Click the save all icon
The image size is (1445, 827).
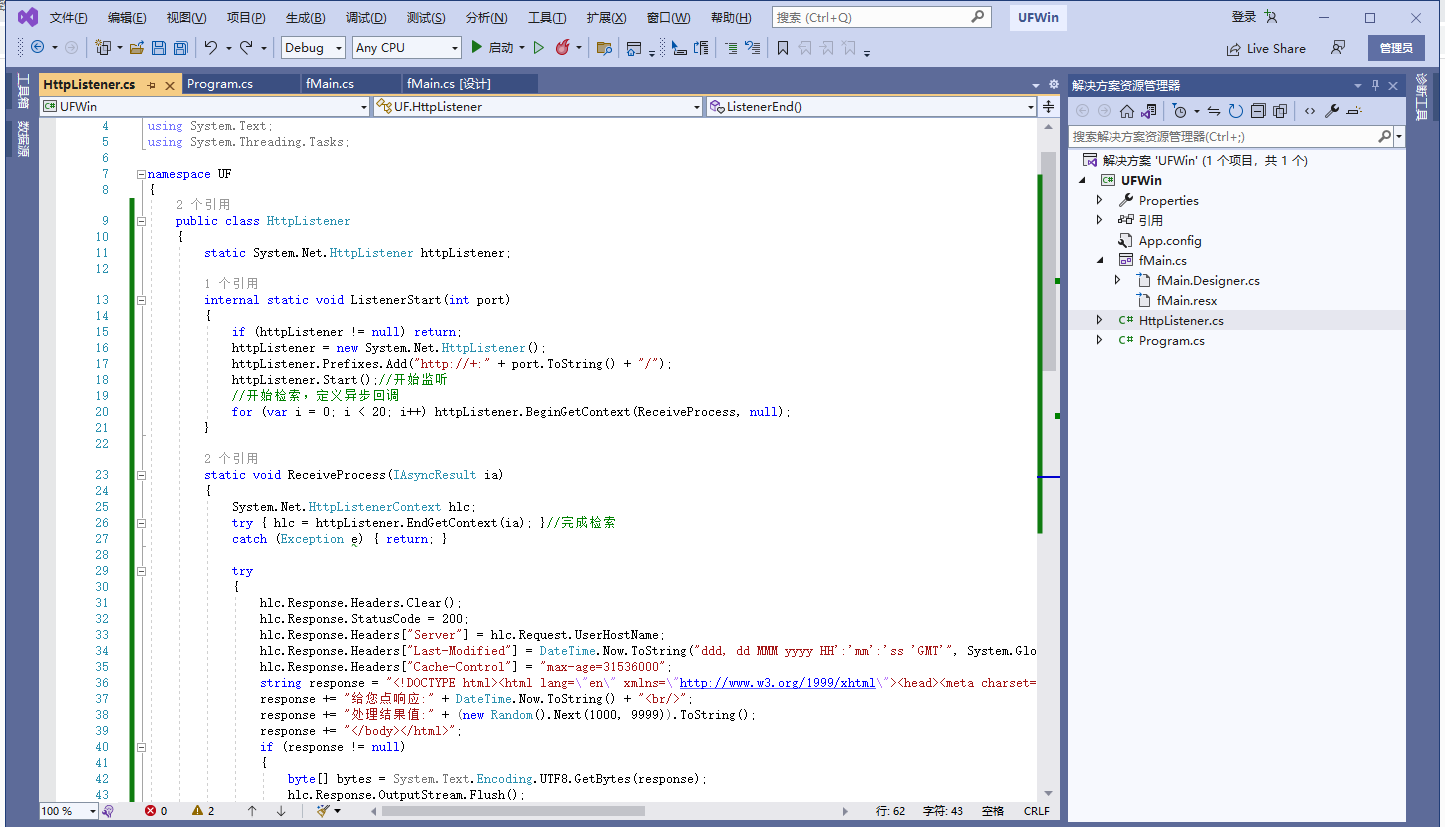(x=180, y=47)
